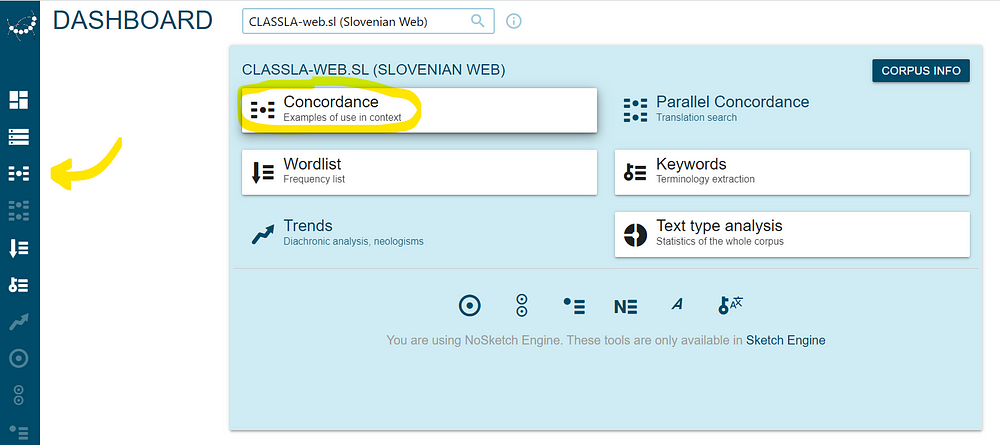Open Keywords icon in sidebar
The image size is (1000, 445).
[18, 285]
